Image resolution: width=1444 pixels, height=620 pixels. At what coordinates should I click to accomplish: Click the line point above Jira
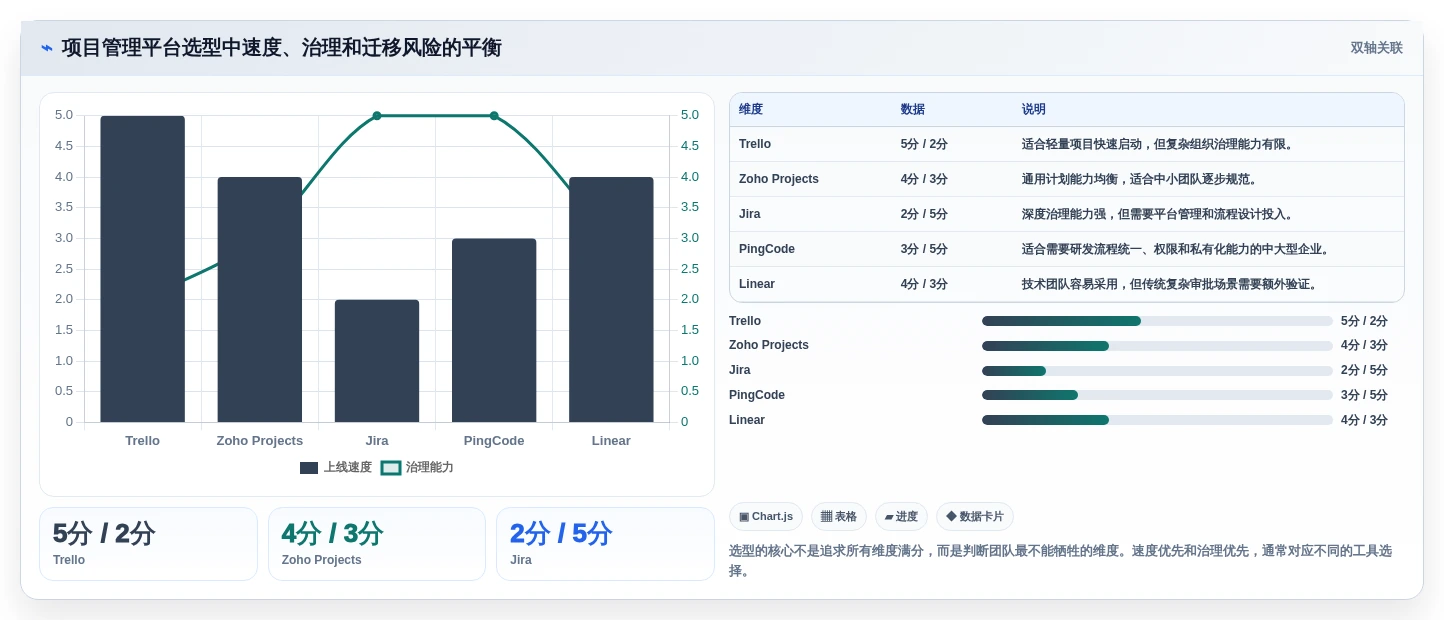point(377,116)
